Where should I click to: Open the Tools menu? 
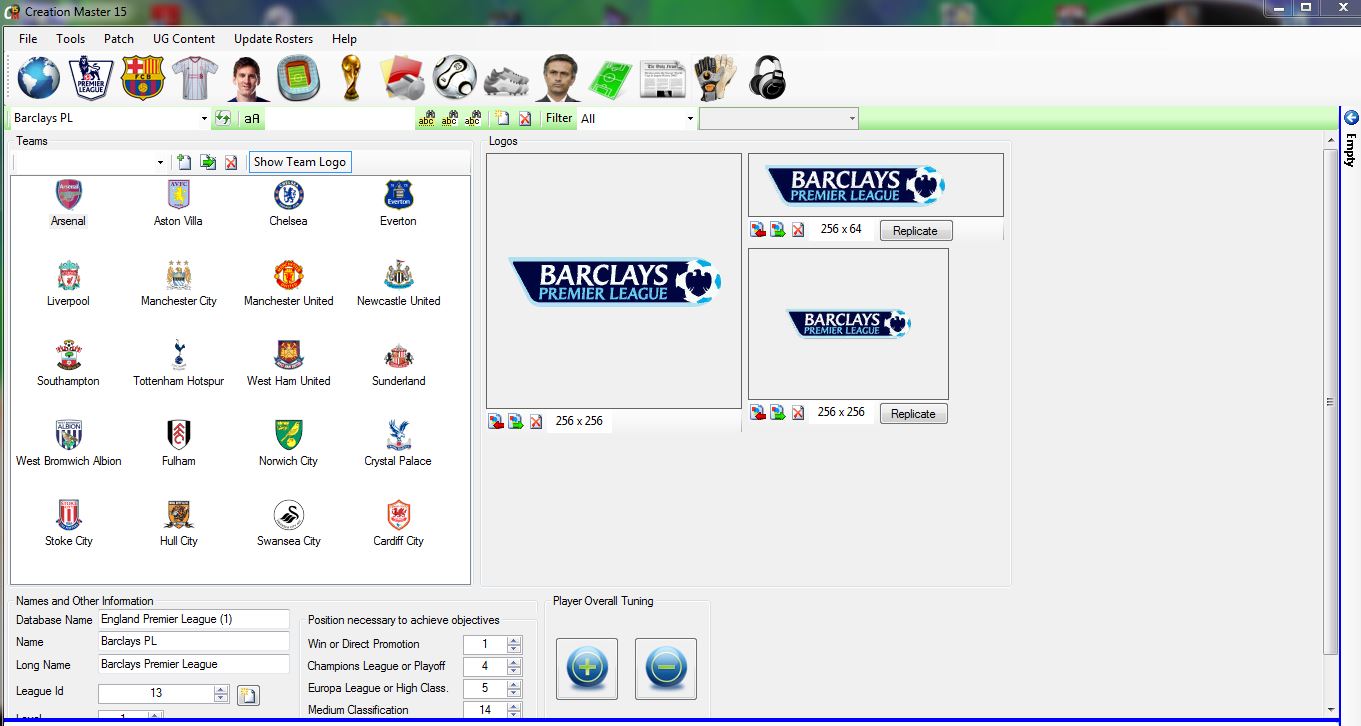[x=71, y=39]
